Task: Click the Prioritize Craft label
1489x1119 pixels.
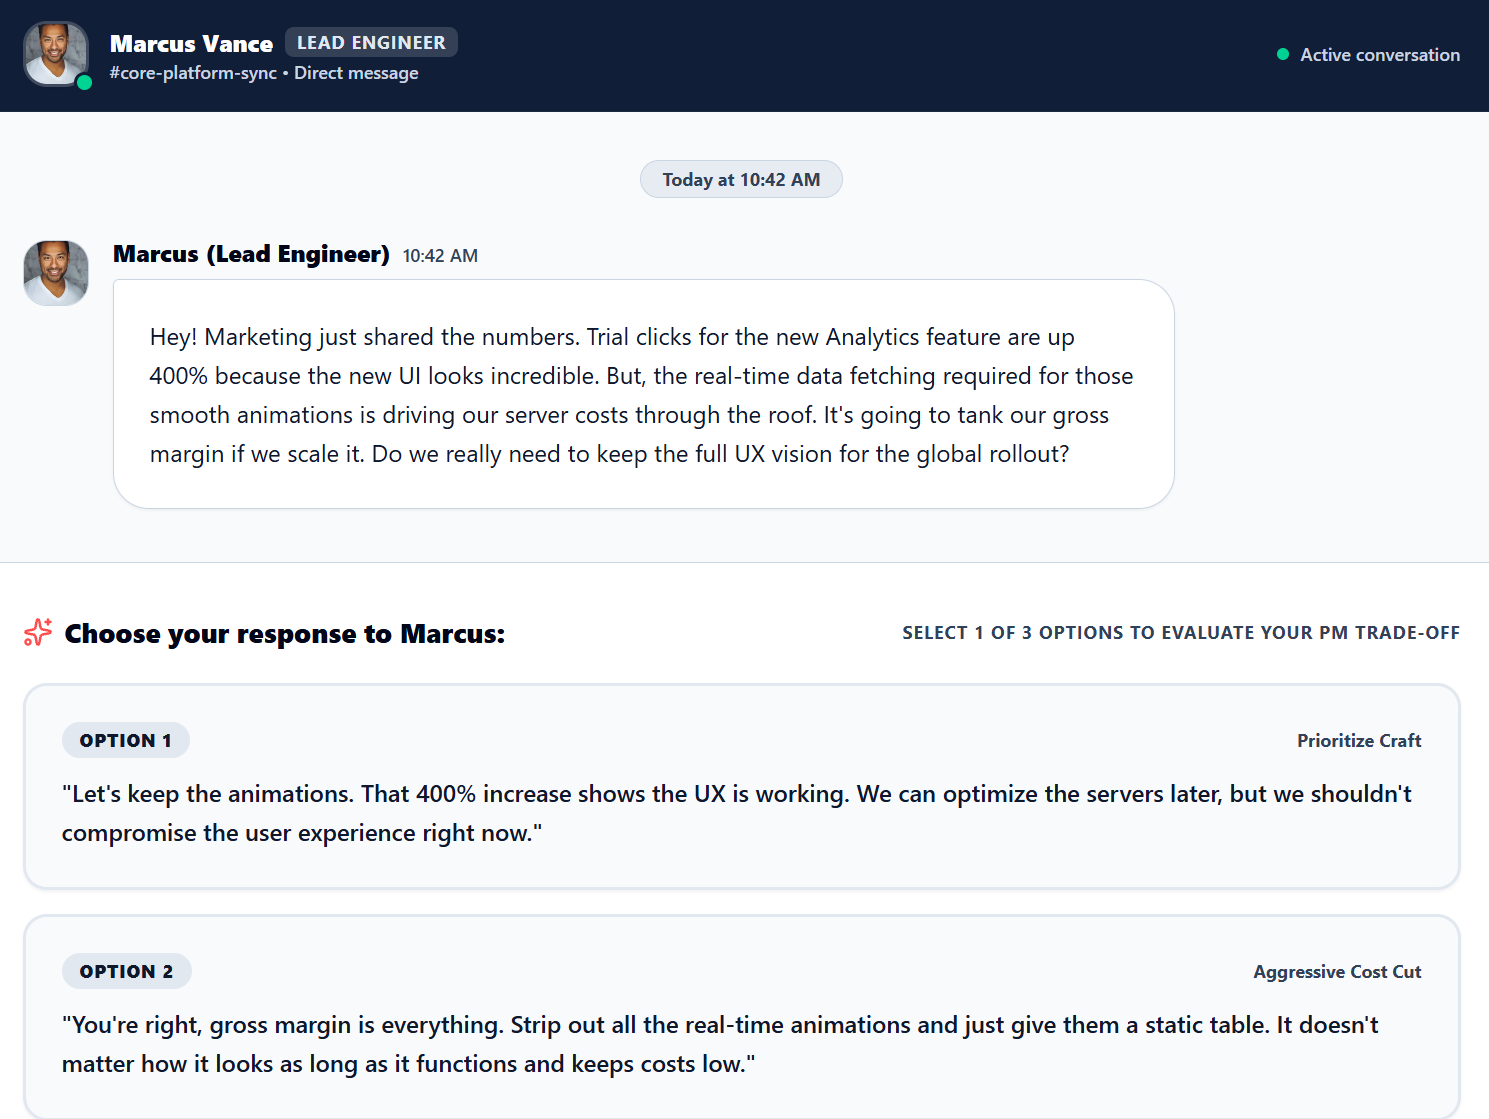Action: (1359, 741)
